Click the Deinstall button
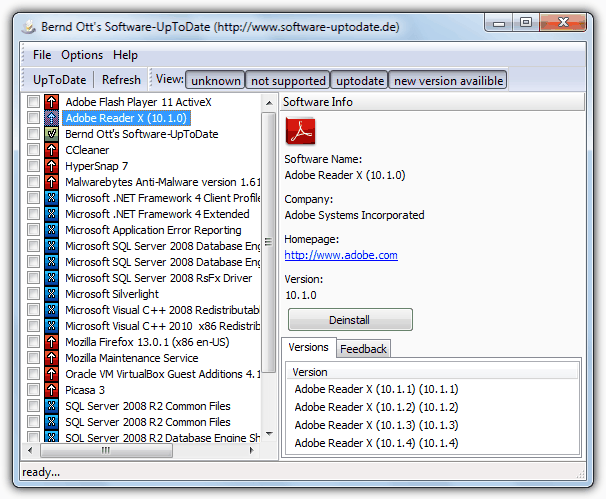 point(350,320)
